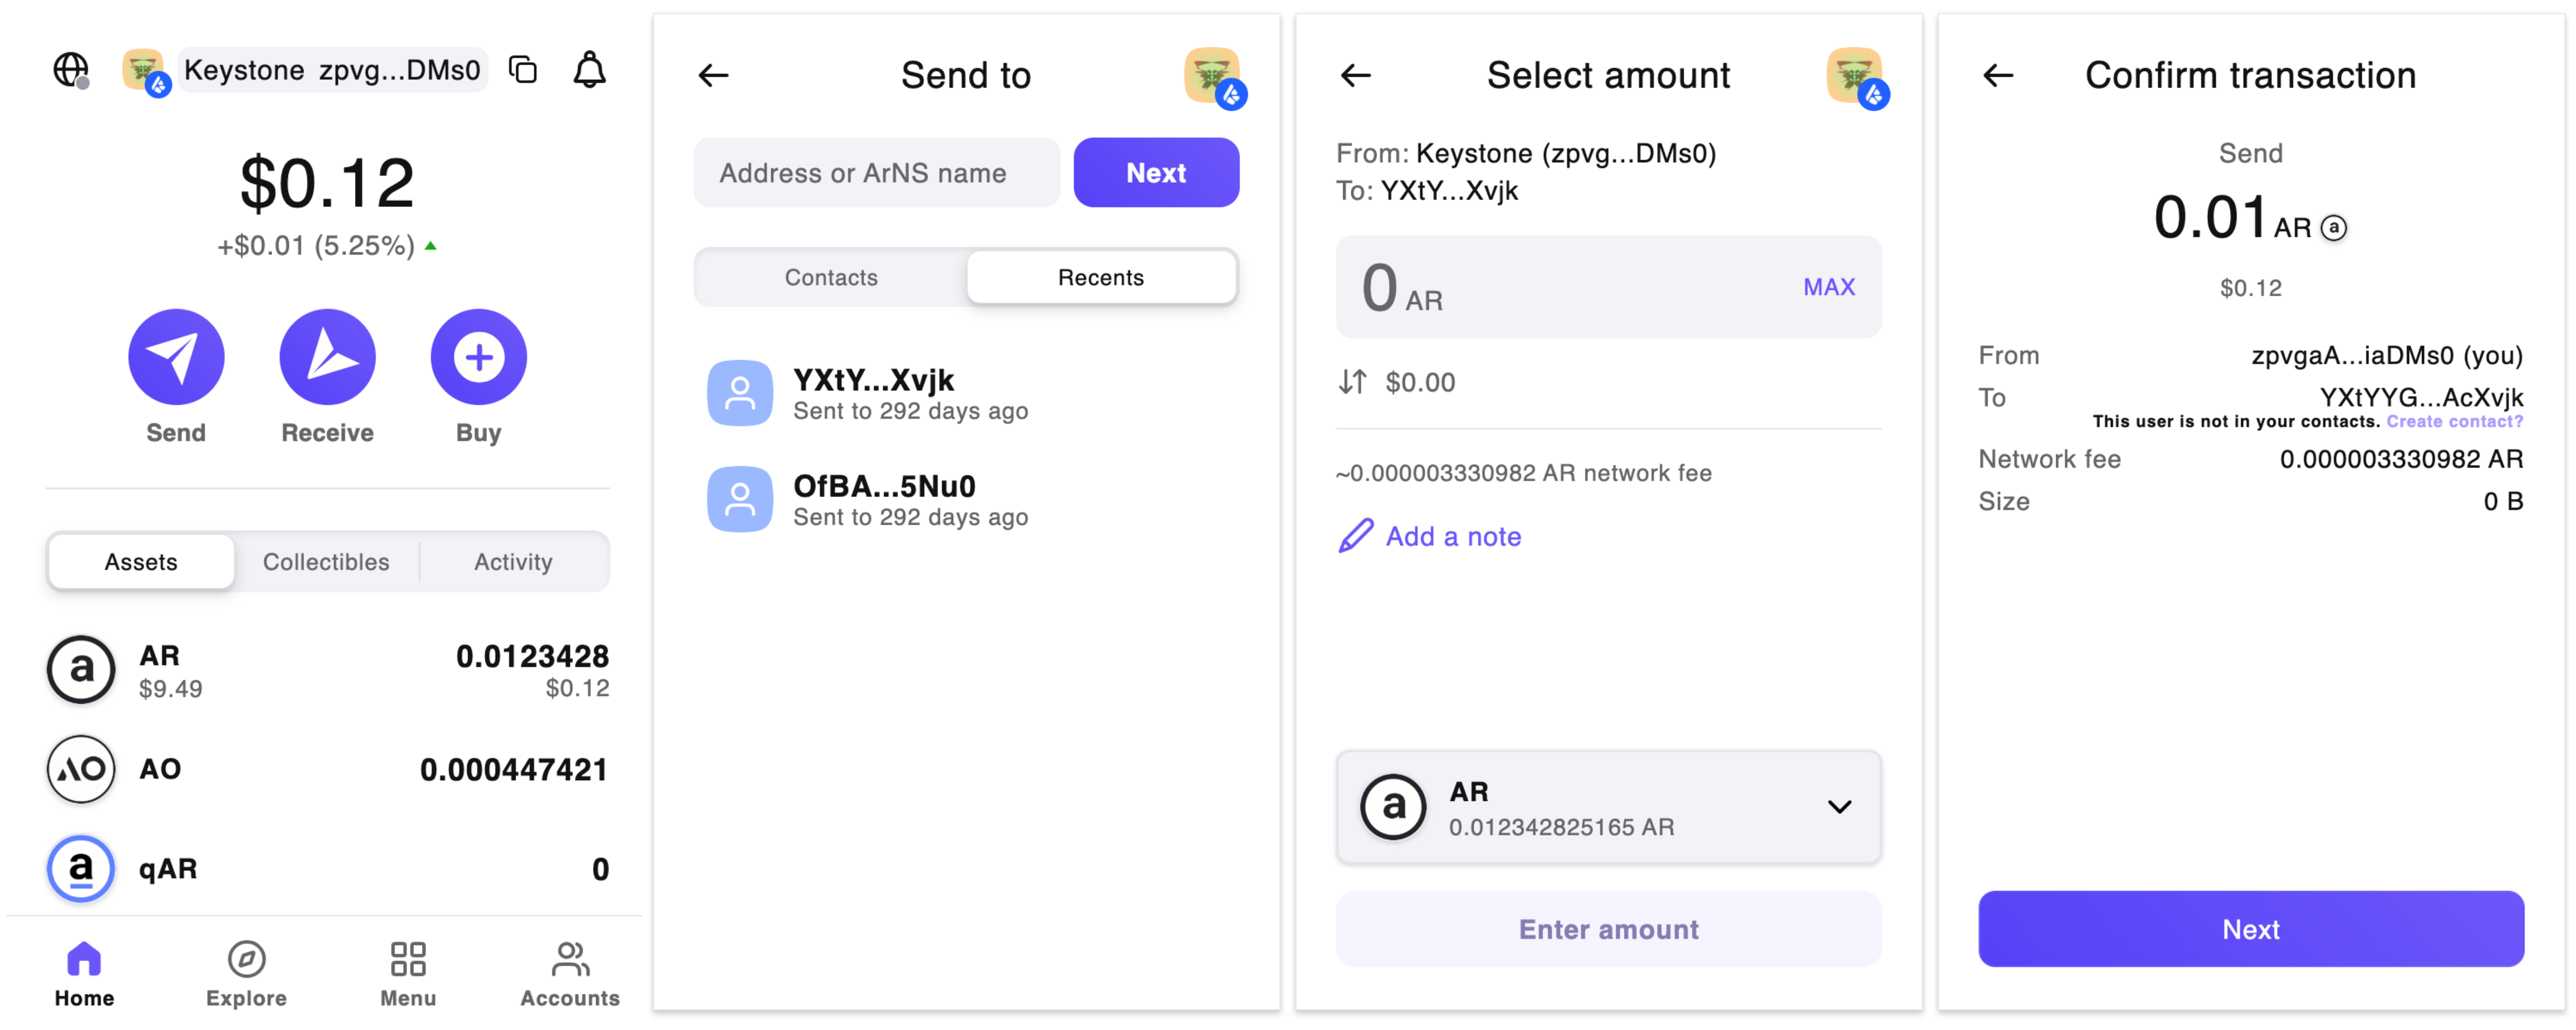This screenshot has width=2576, height=1030.
Task: Open the Activity tab
Action: tap(513, 562)
